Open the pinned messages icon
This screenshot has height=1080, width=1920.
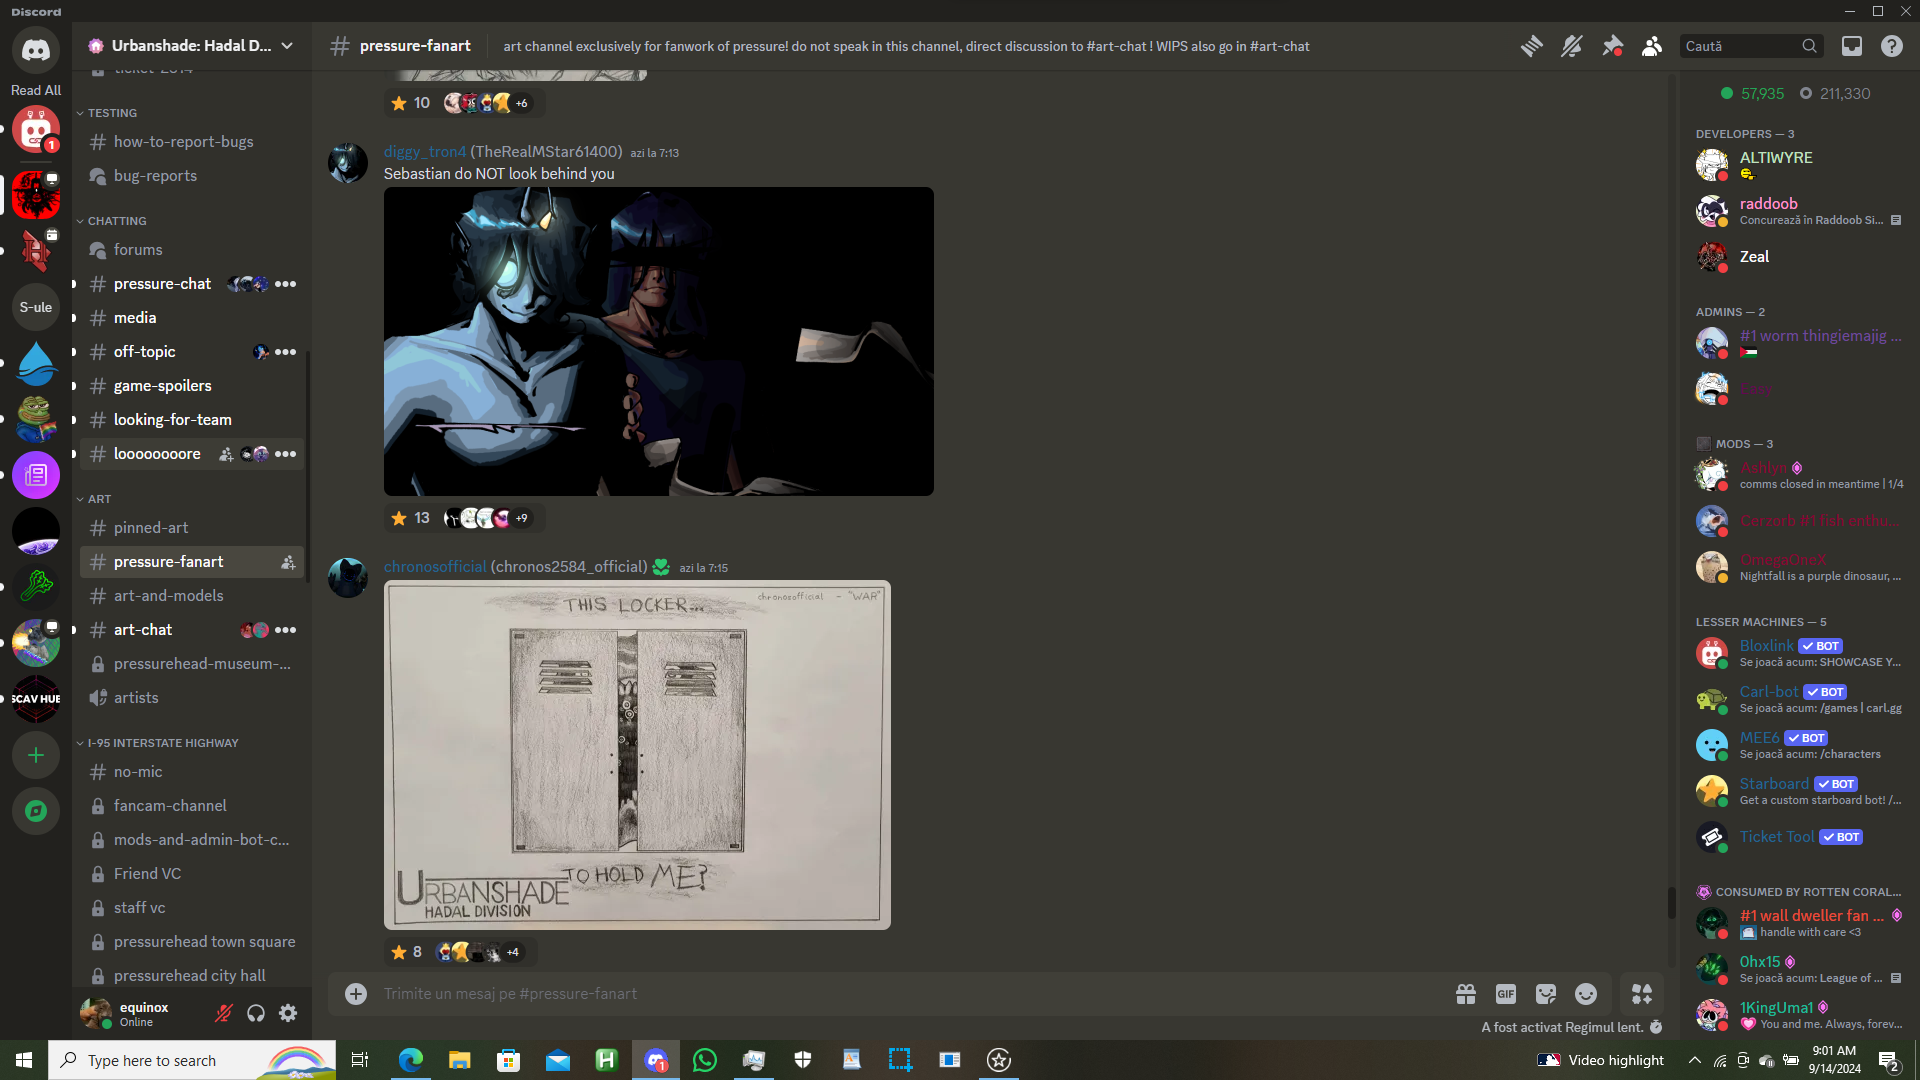[x=1612, y=46]
